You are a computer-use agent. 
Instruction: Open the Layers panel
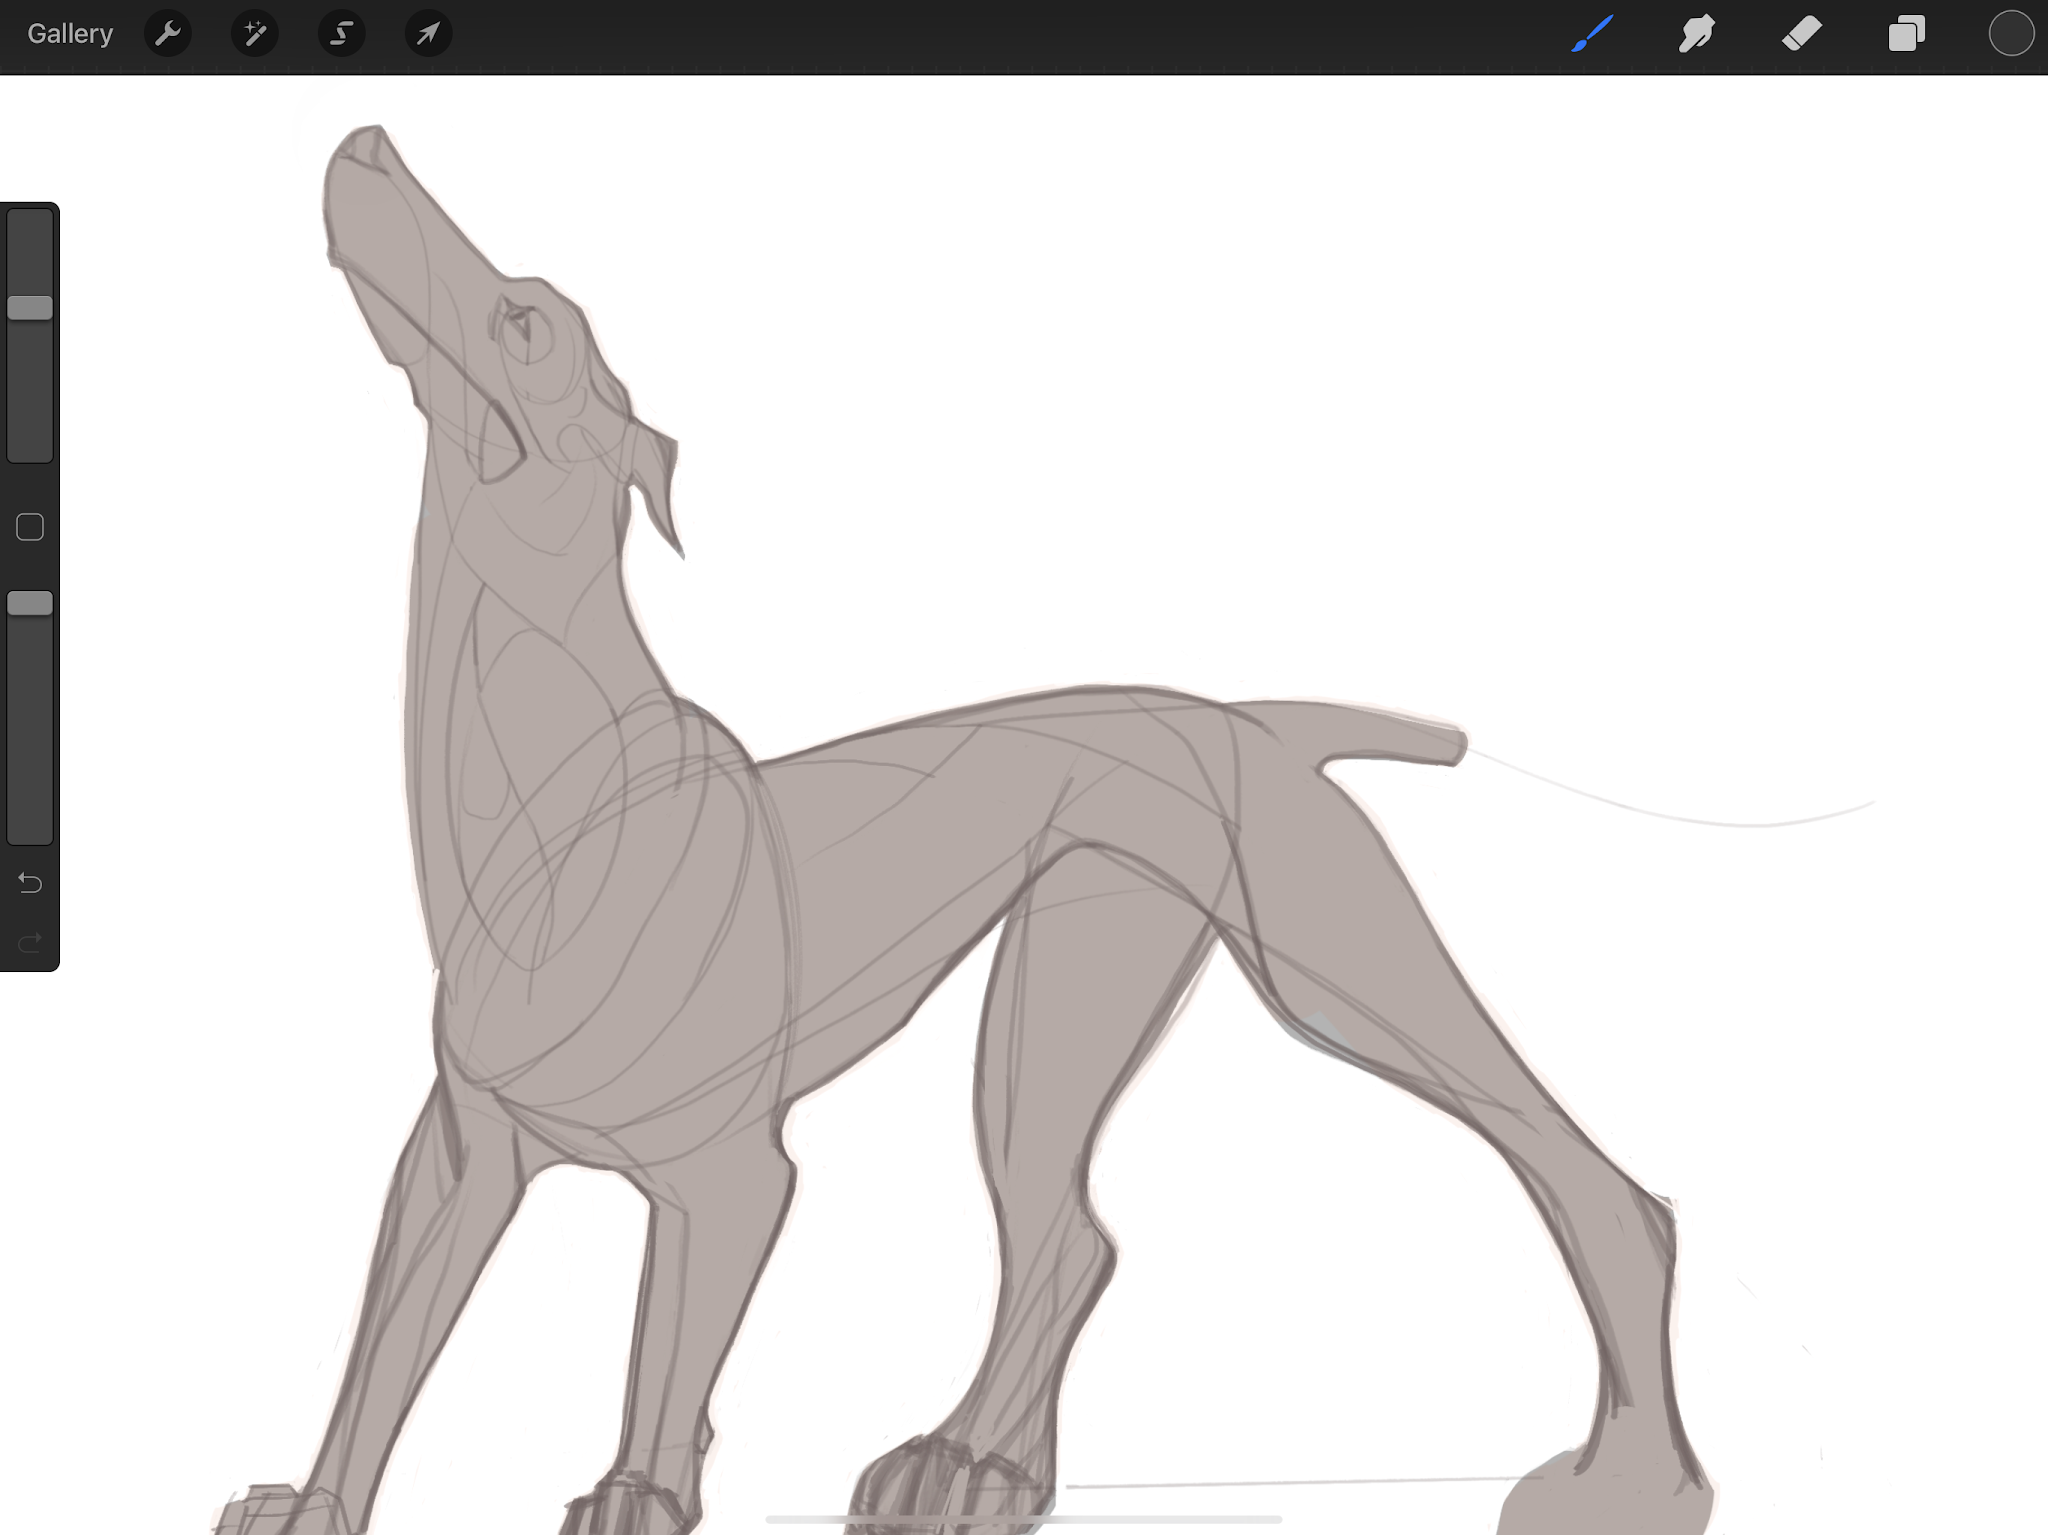(x=1906, y=34)
